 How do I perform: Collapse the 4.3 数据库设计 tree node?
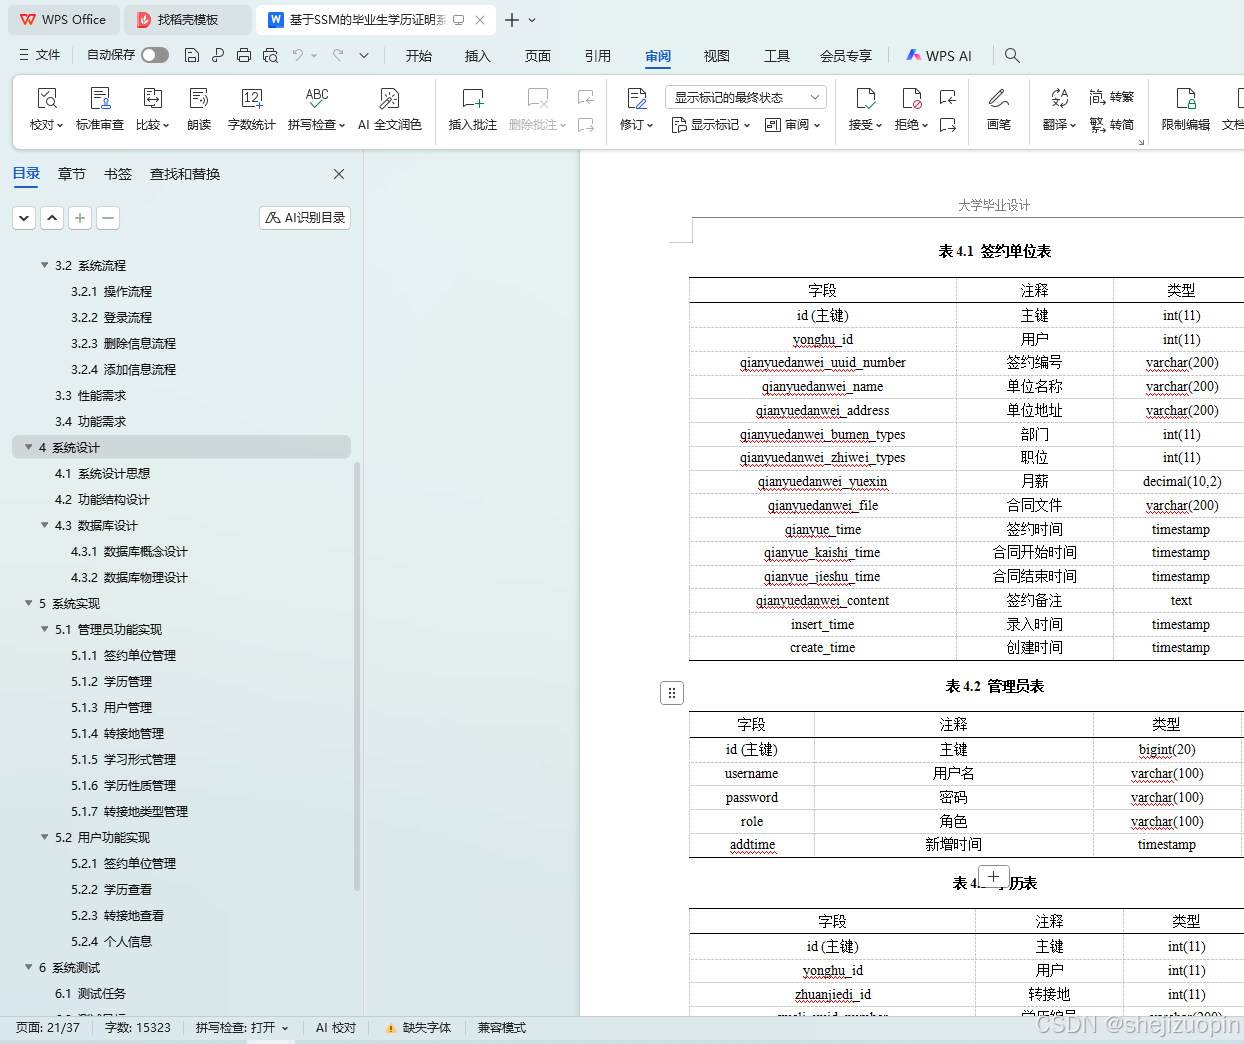tap(44, 525)
